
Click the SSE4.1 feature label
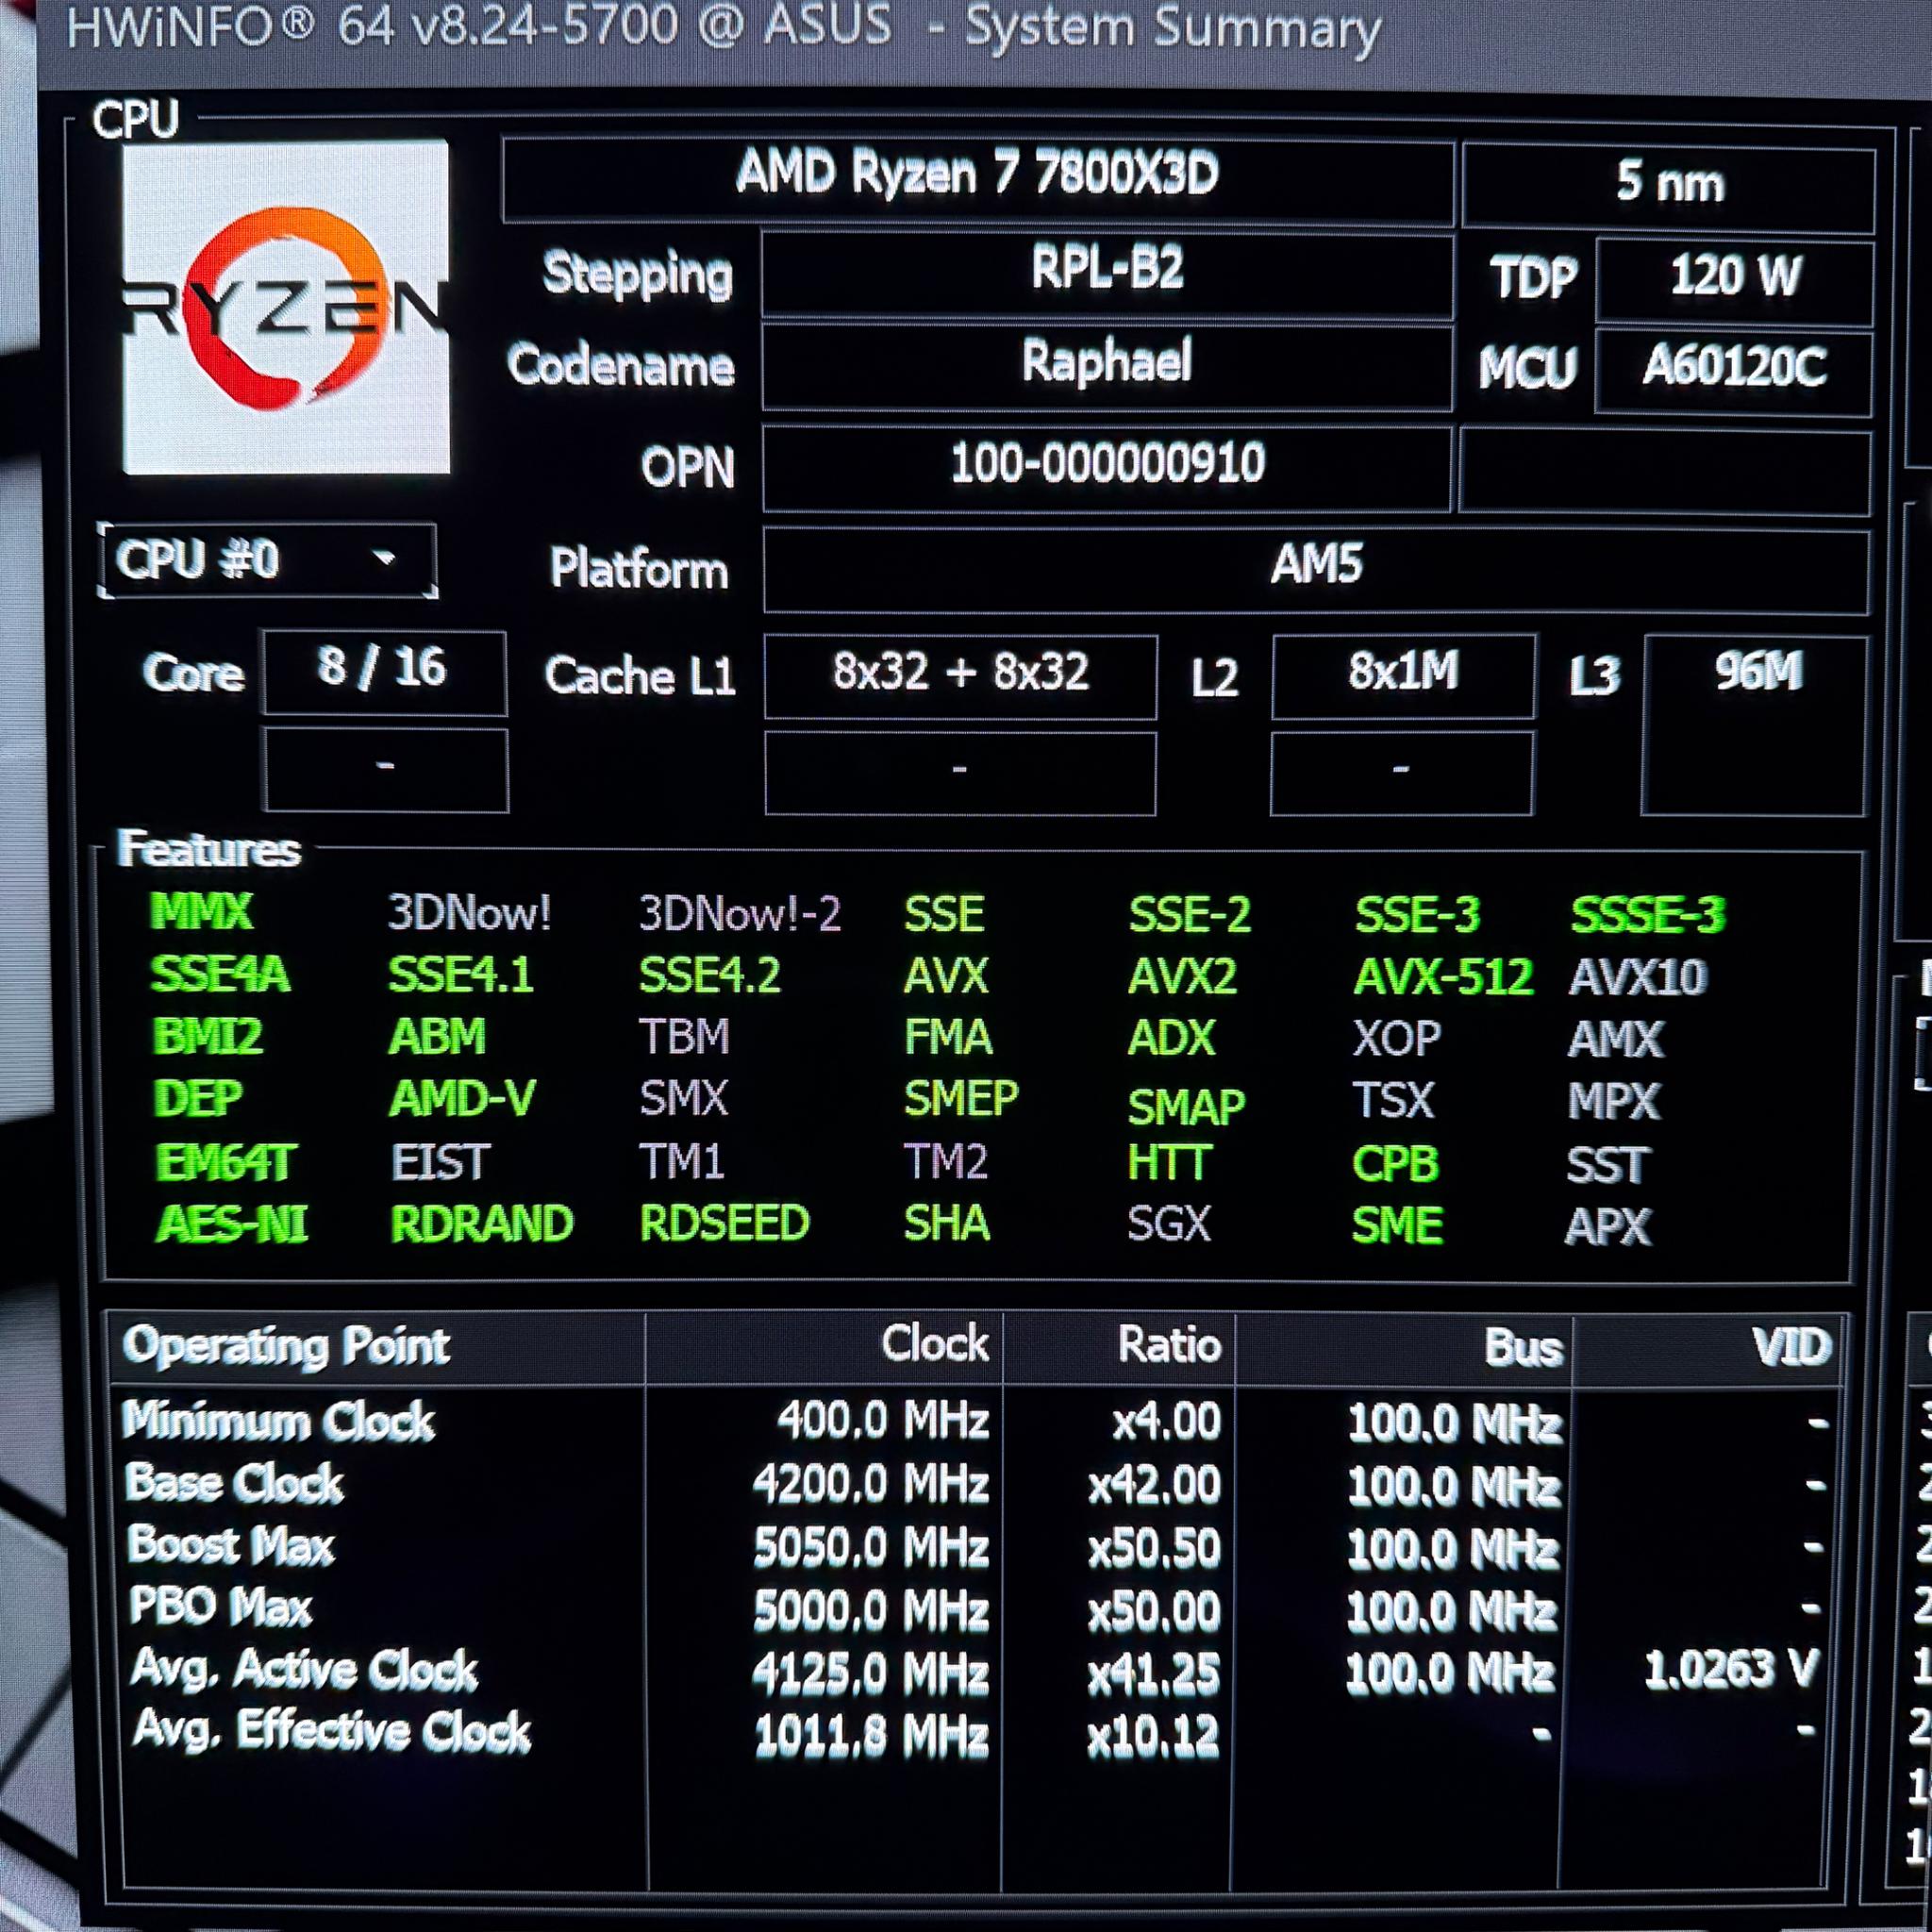click(461, 975)
